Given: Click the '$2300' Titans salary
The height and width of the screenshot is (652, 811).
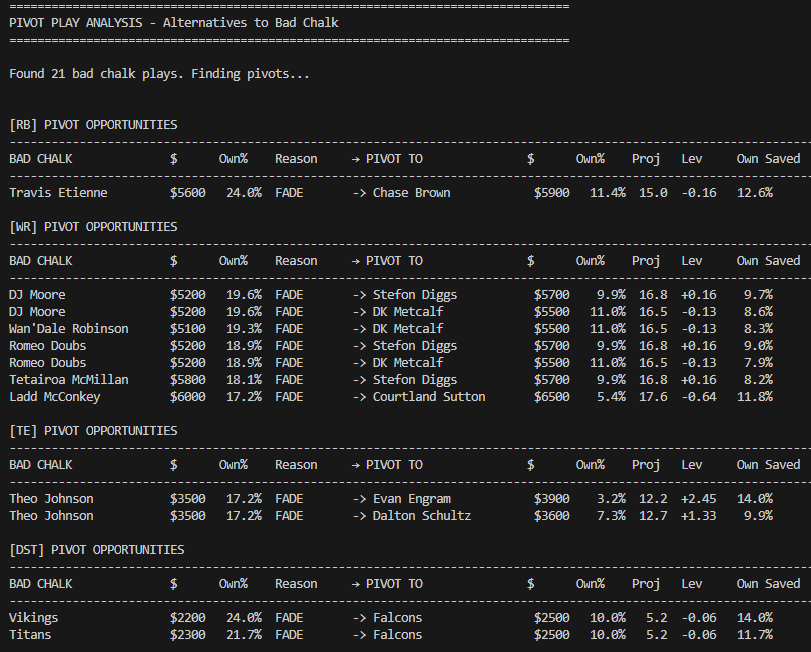Looking at the screenshot, I should coord(188,635).
